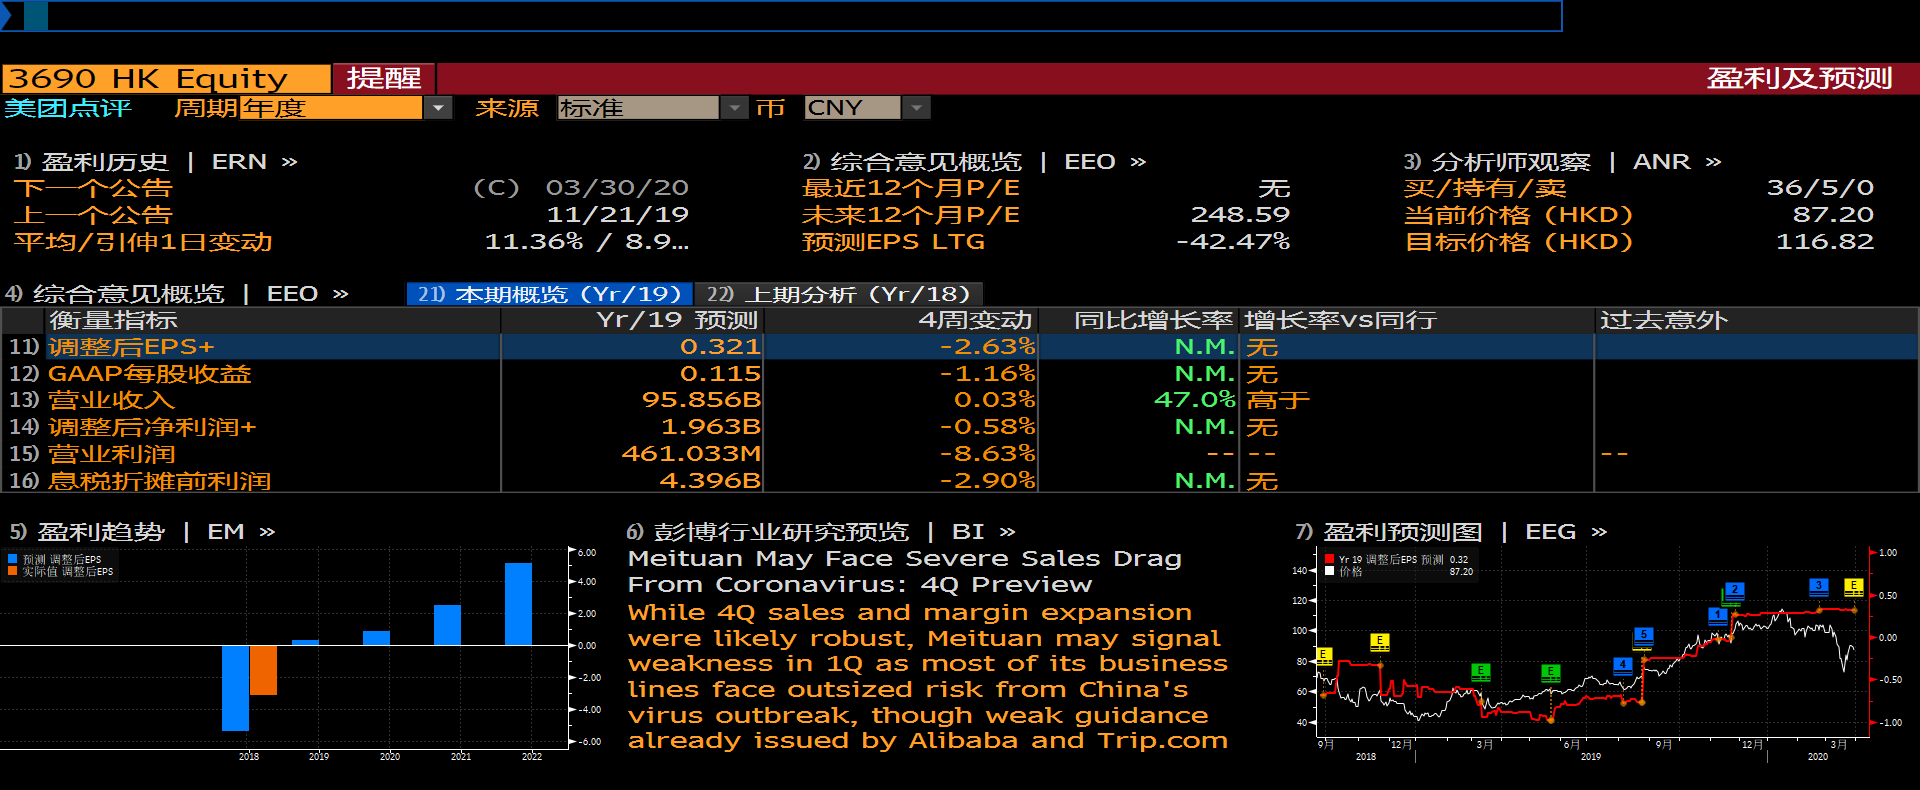
Task: Click the white 价格 legend swatch
Action: pyautogui.click(x=1330, y=571)
